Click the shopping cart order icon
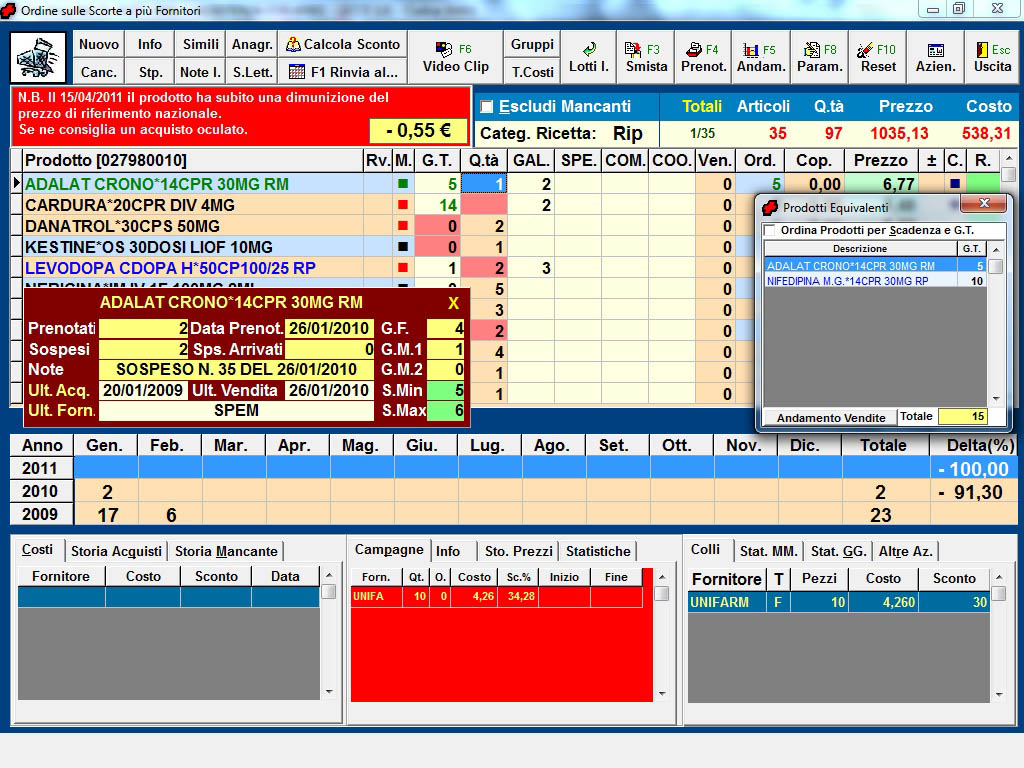1024x768 pixels. 39,58
